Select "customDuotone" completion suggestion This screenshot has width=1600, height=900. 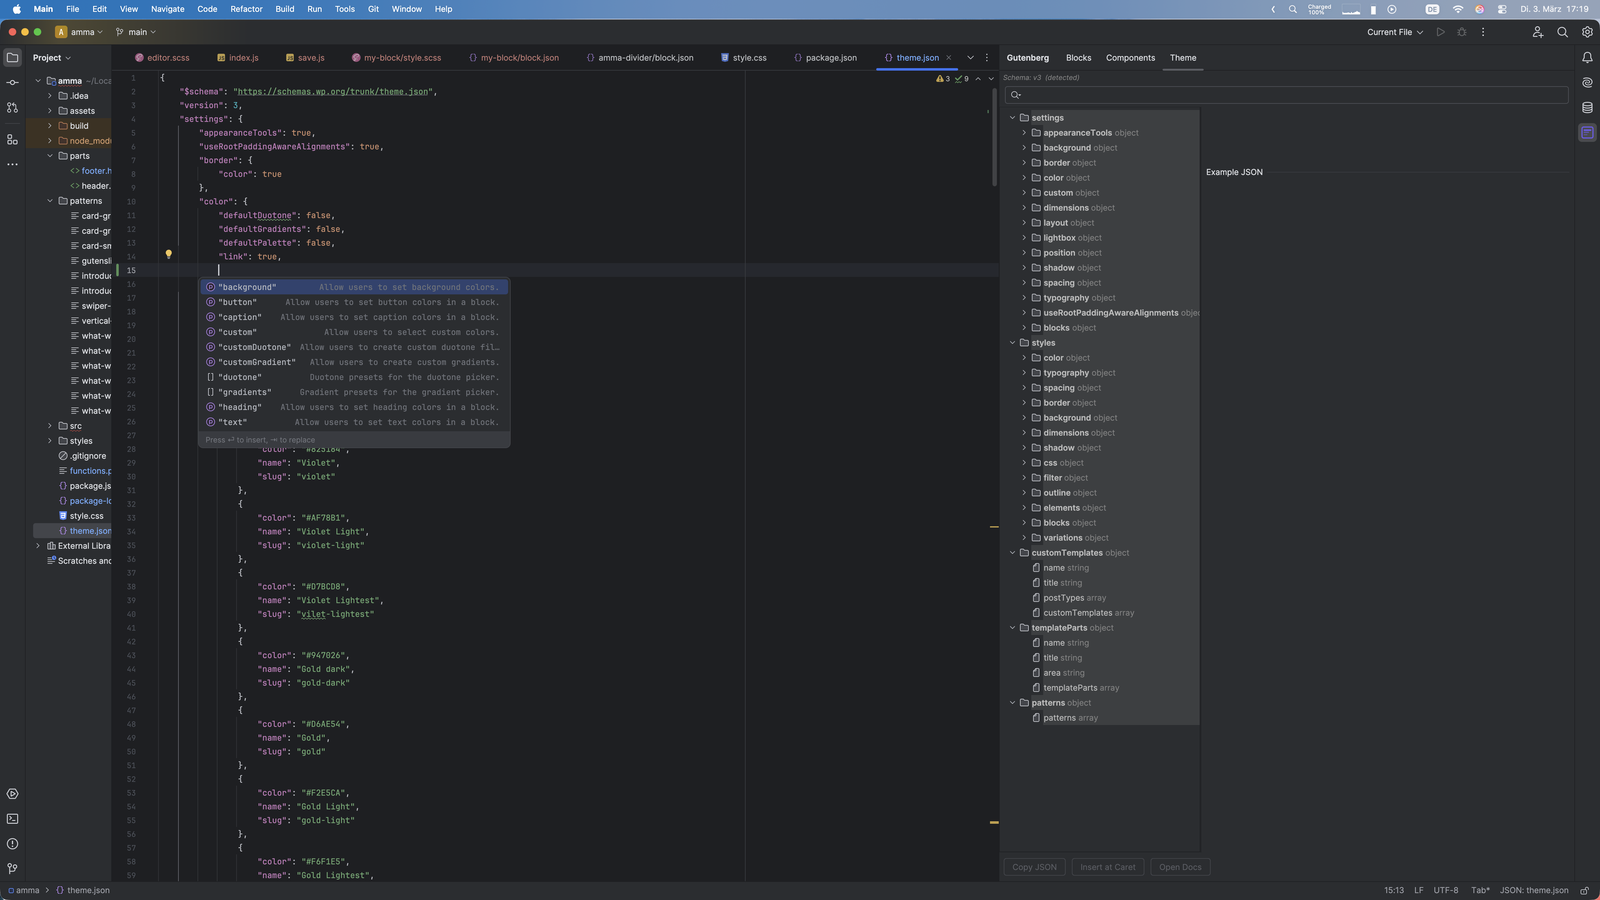(354, 347)
